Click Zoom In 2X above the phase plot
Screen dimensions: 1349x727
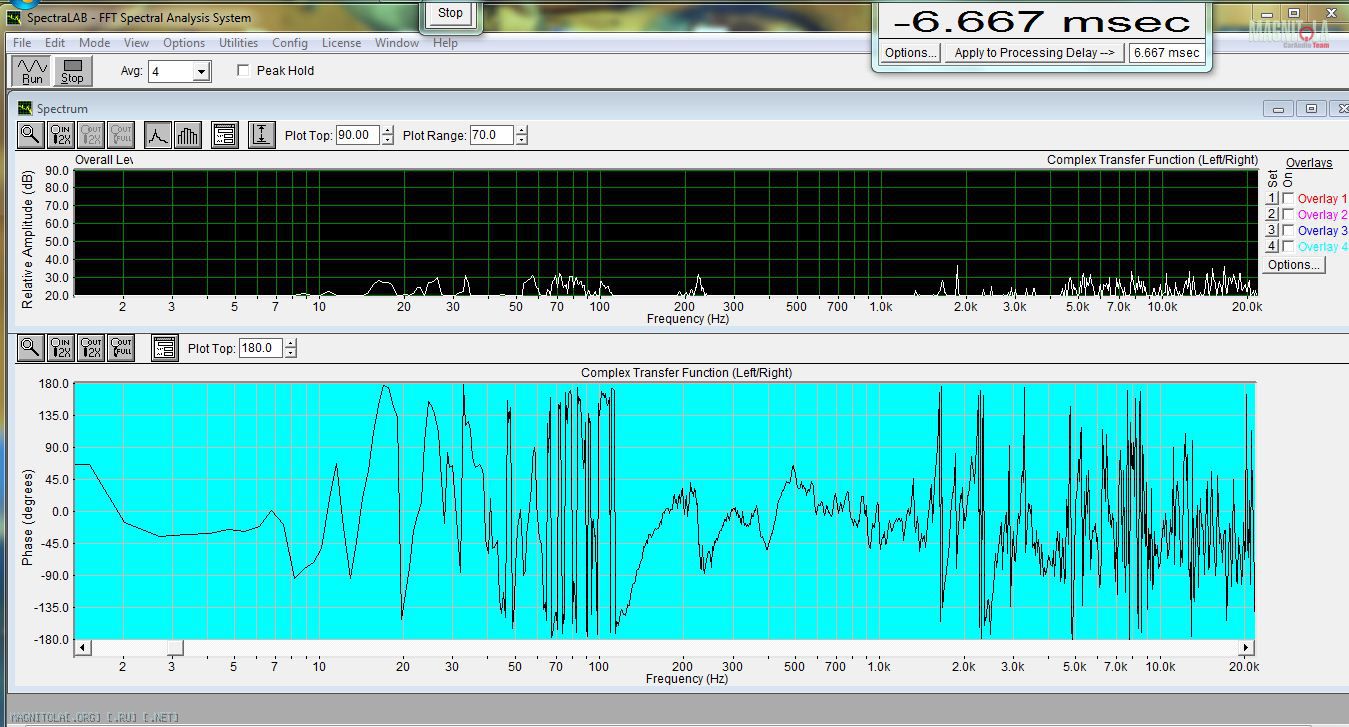click(x=61, y=348)
